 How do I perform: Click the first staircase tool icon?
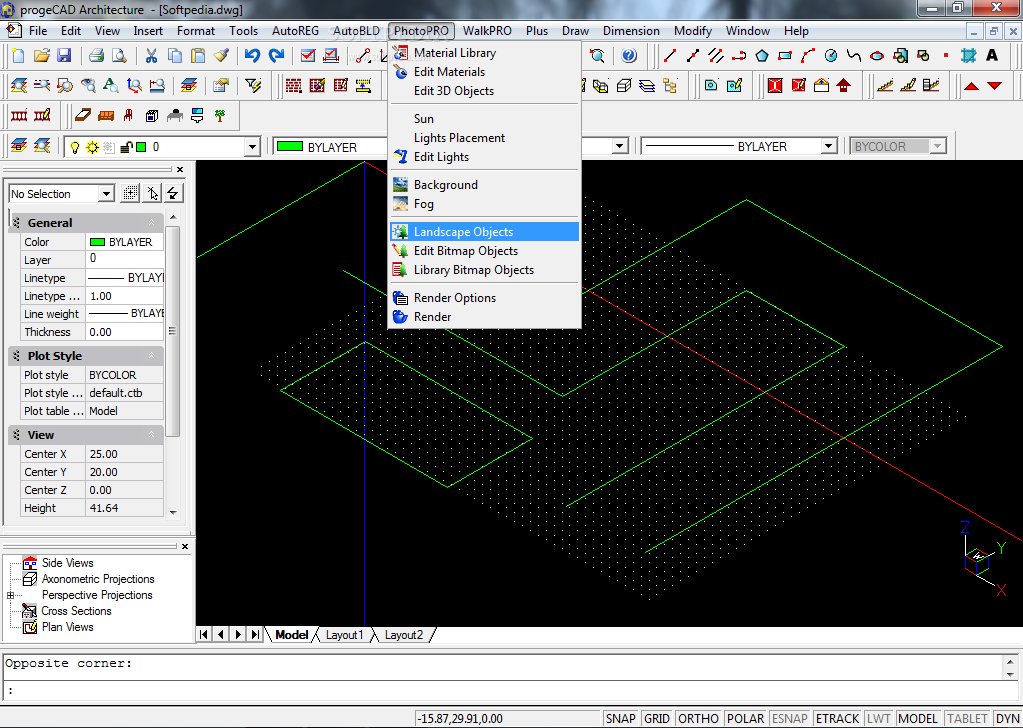pyautogui.click(x=885, y=85)
